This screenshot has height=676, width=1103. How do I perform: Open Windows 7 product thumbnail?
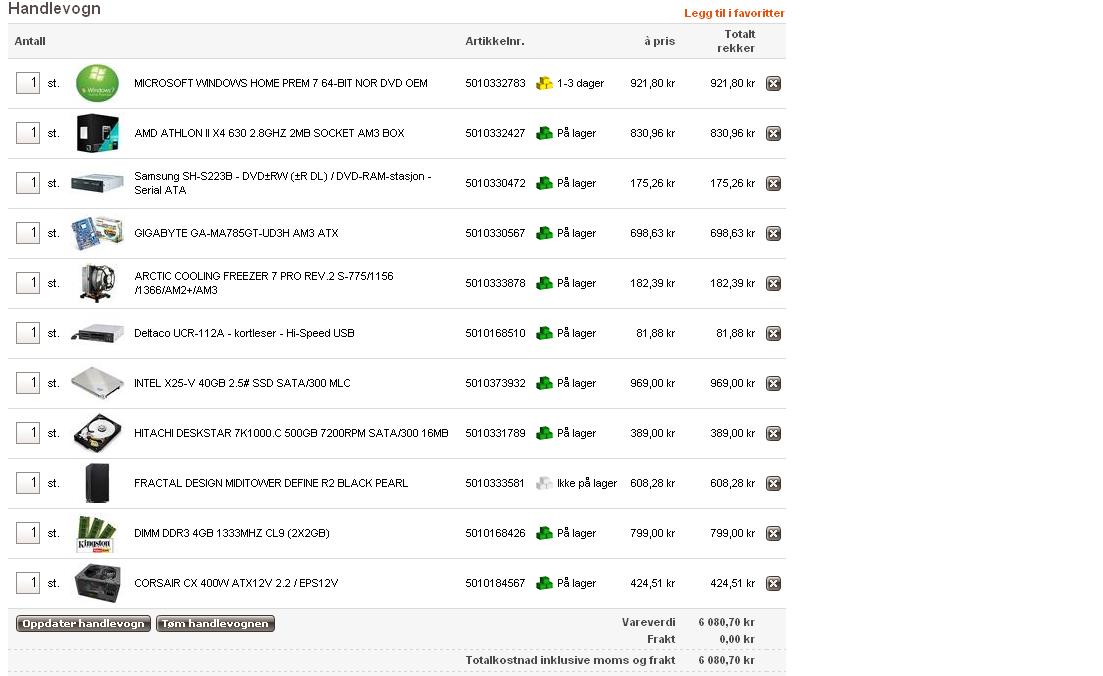pos(97,83)
